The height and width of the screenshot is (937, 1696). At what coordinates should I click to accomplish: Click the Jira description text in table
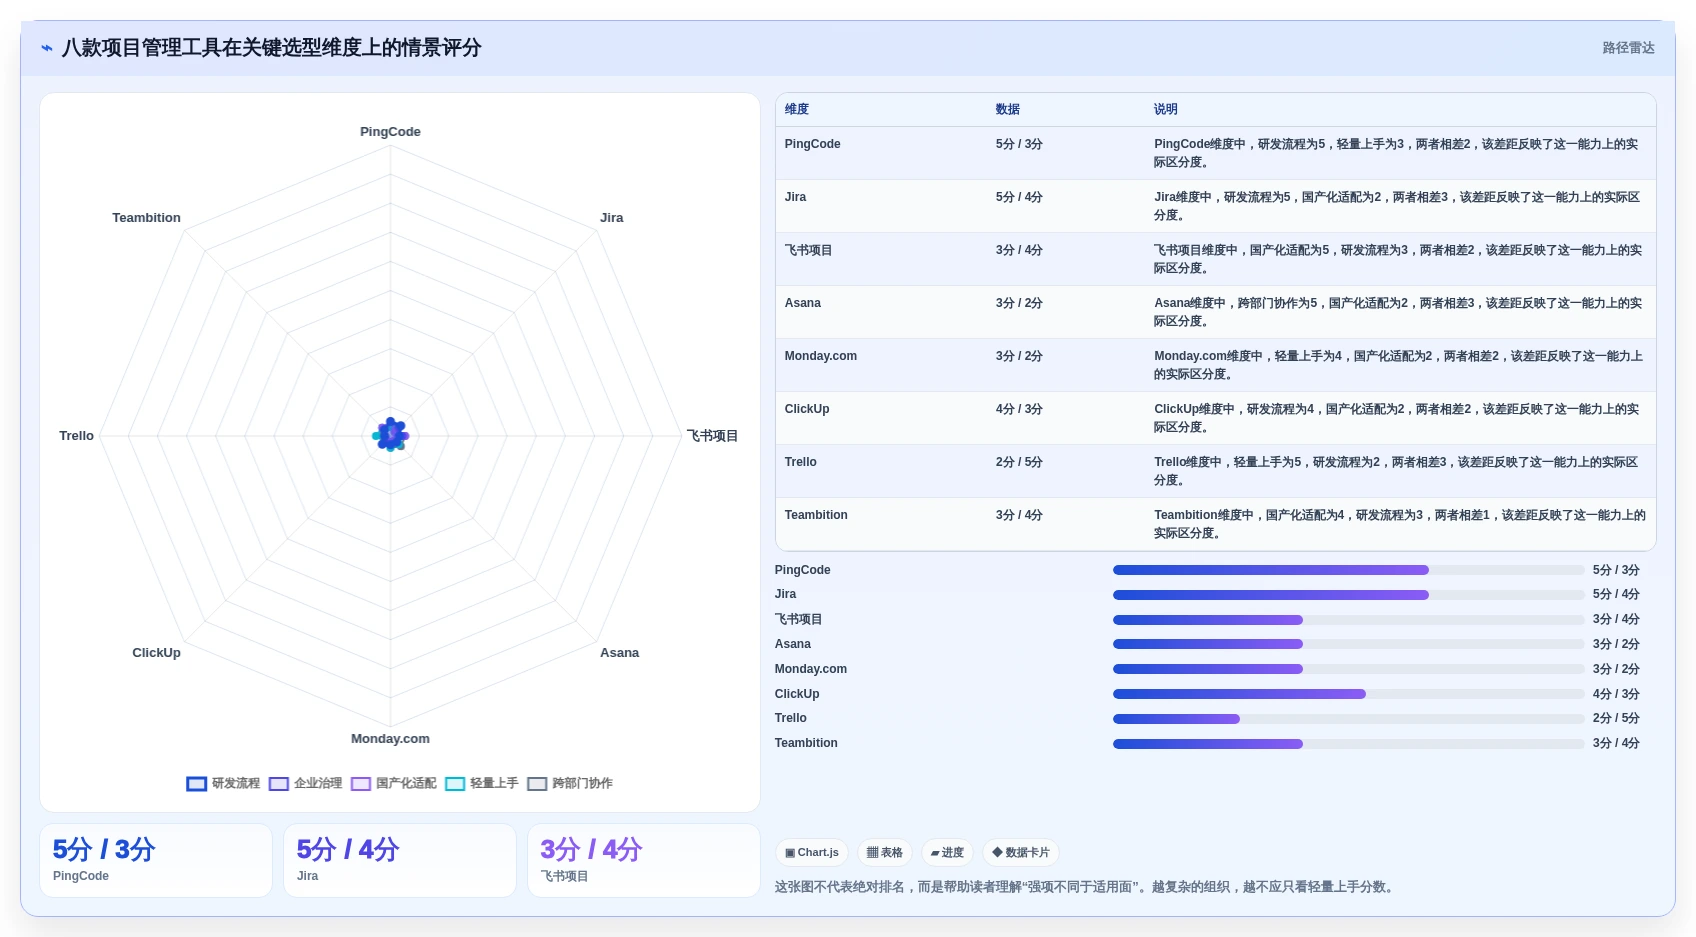pyautogui.click(x=1398, y=206)
